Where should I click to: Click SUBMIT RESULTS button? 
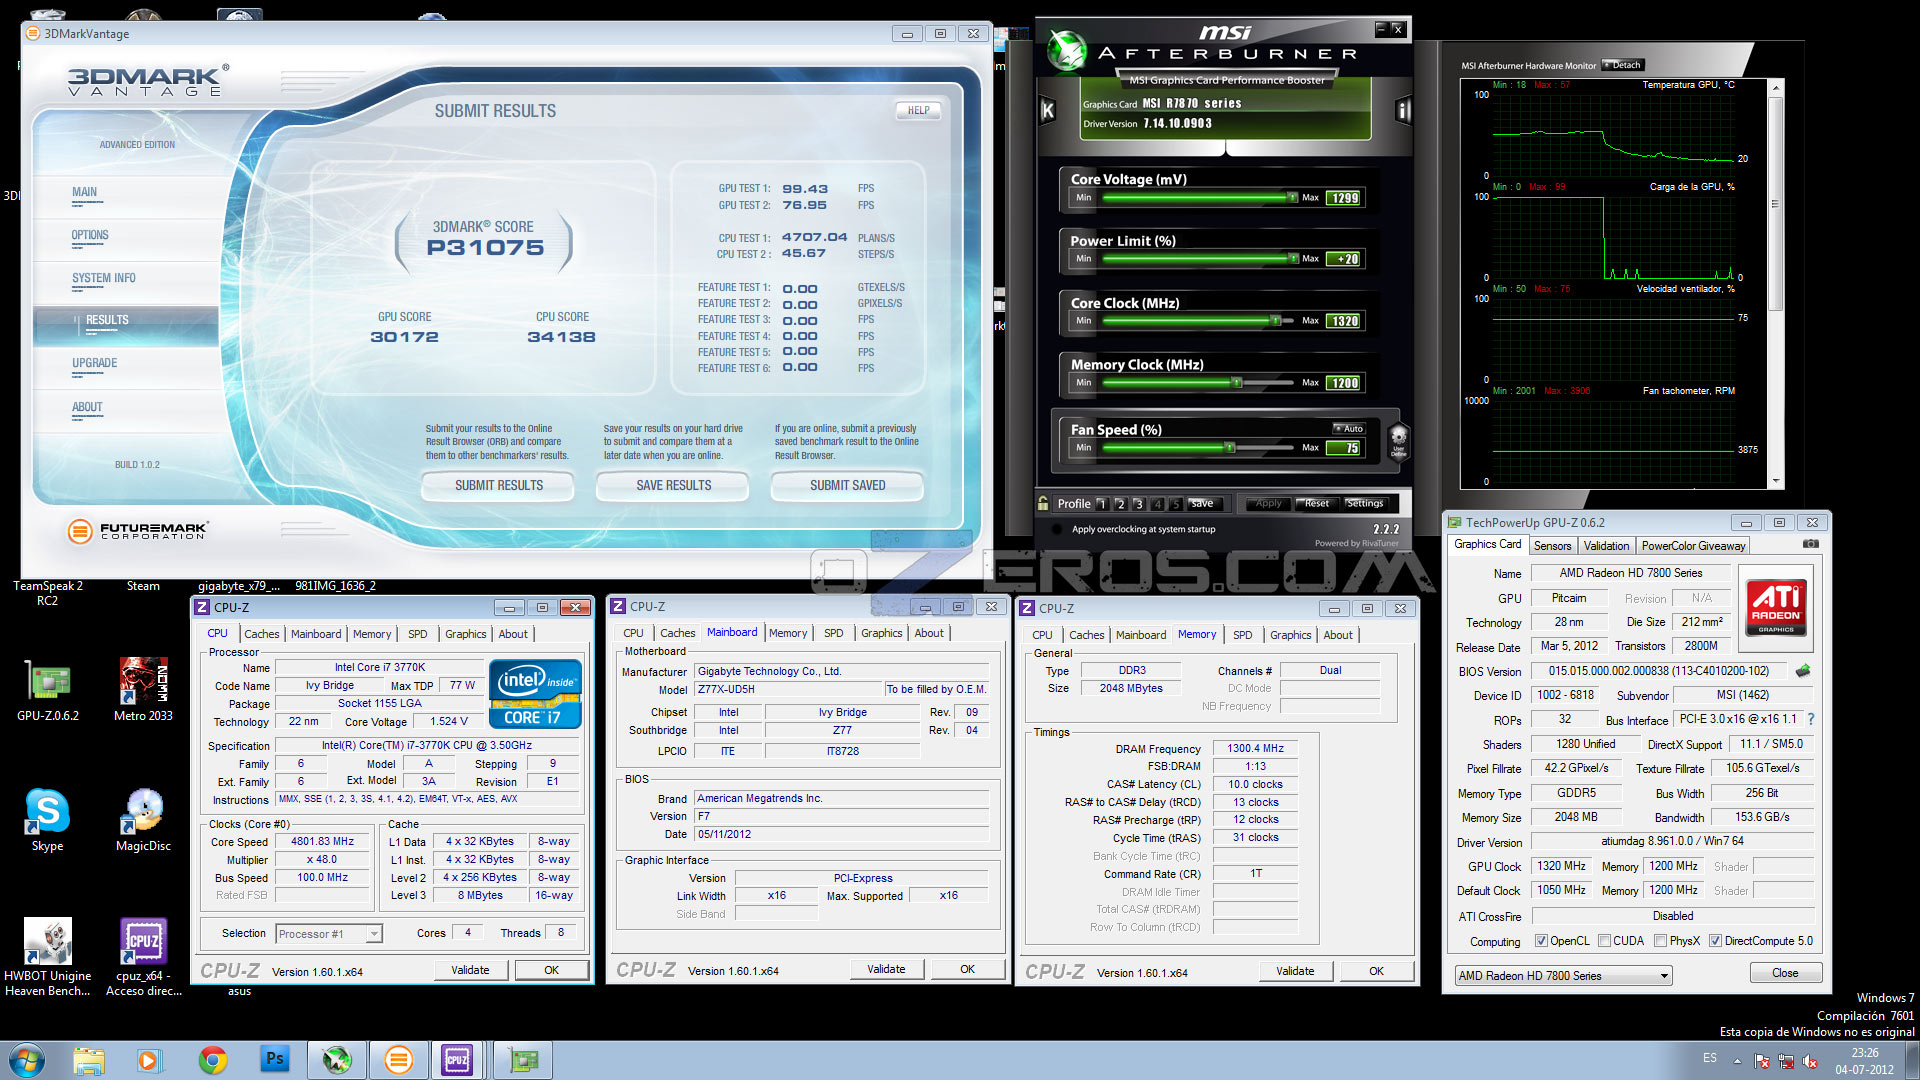coord(499,485)
